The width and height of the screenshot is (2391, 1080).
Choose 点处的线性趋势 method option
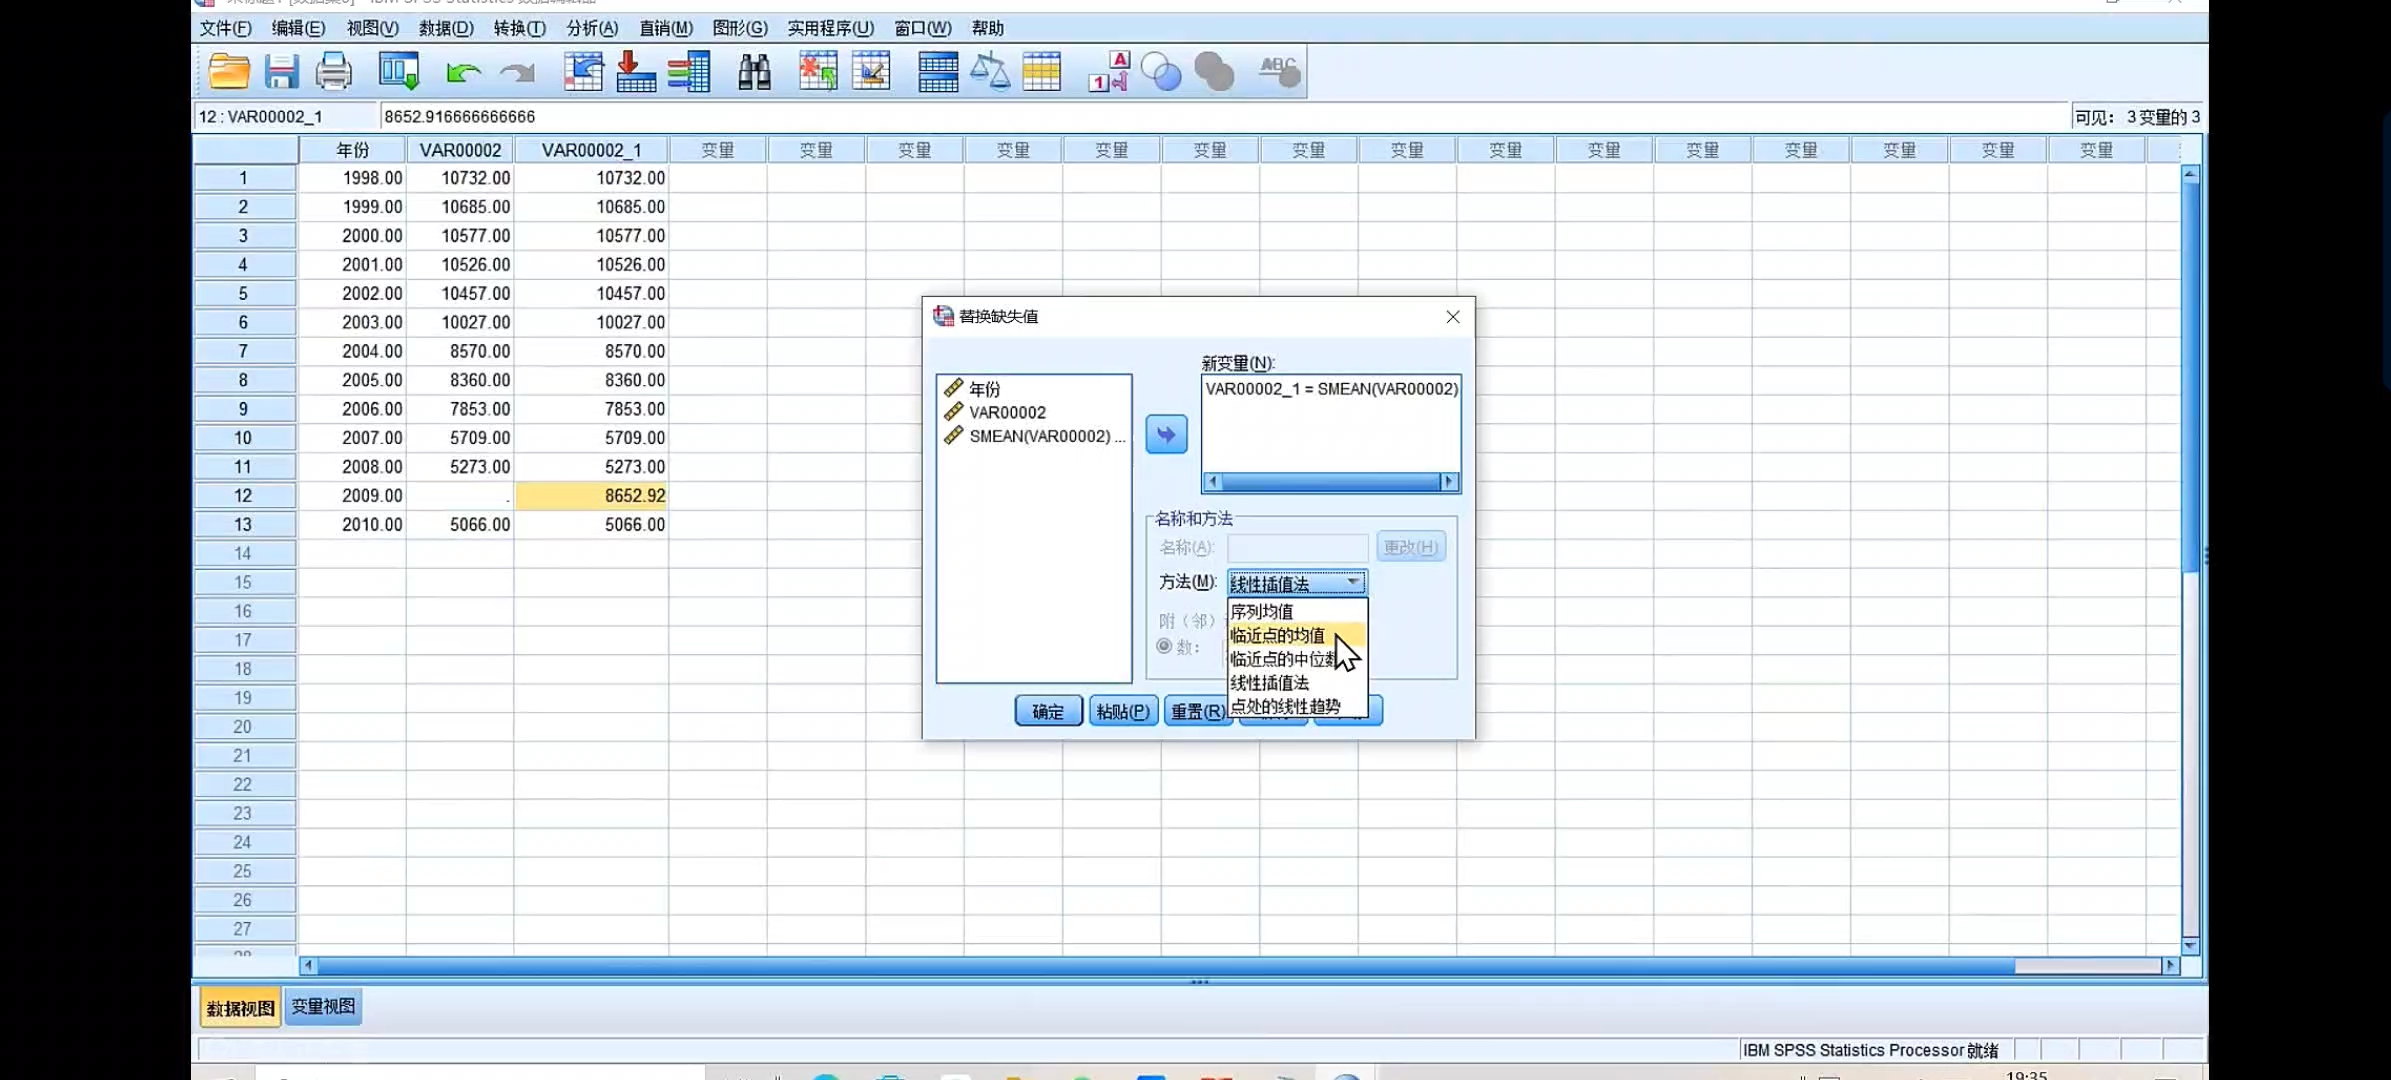click(1285, 706)
